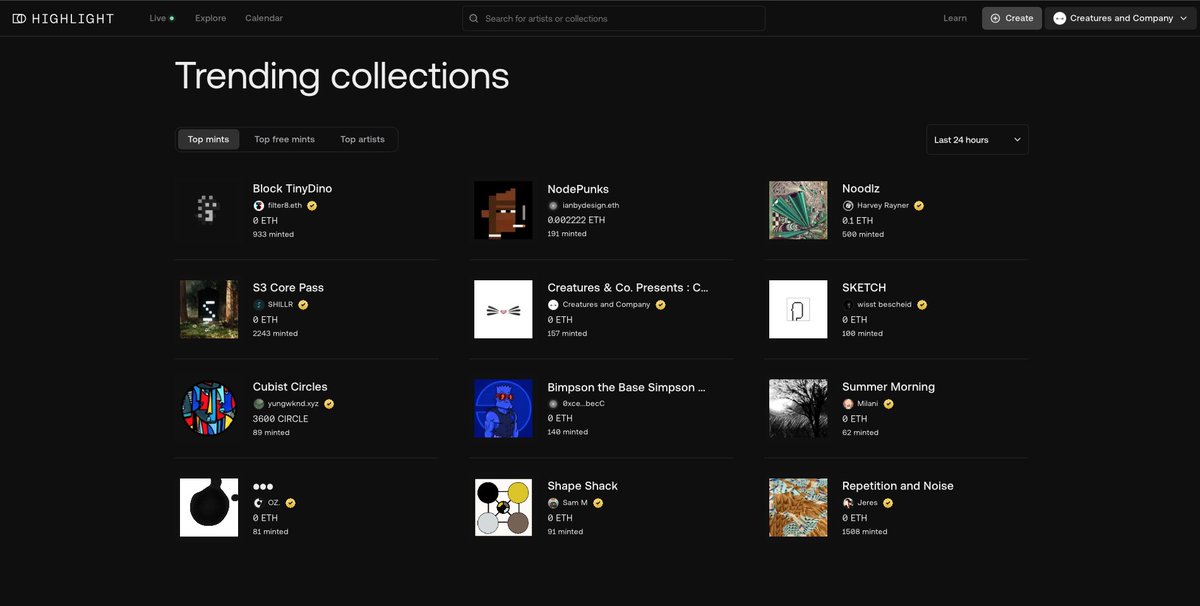The height and width of the screenshot is (606, 1200).
Task: Open the Summer Morning thumbnail
Action: pos(798,408)
